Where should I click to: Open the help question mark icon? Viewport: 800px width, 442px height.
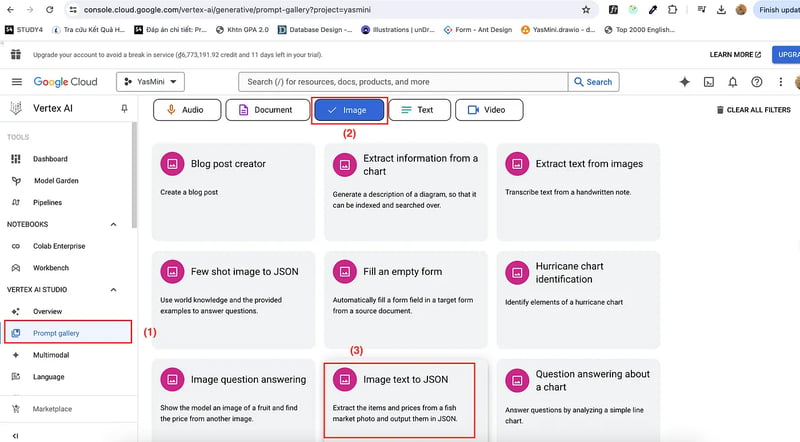[757, 82]
